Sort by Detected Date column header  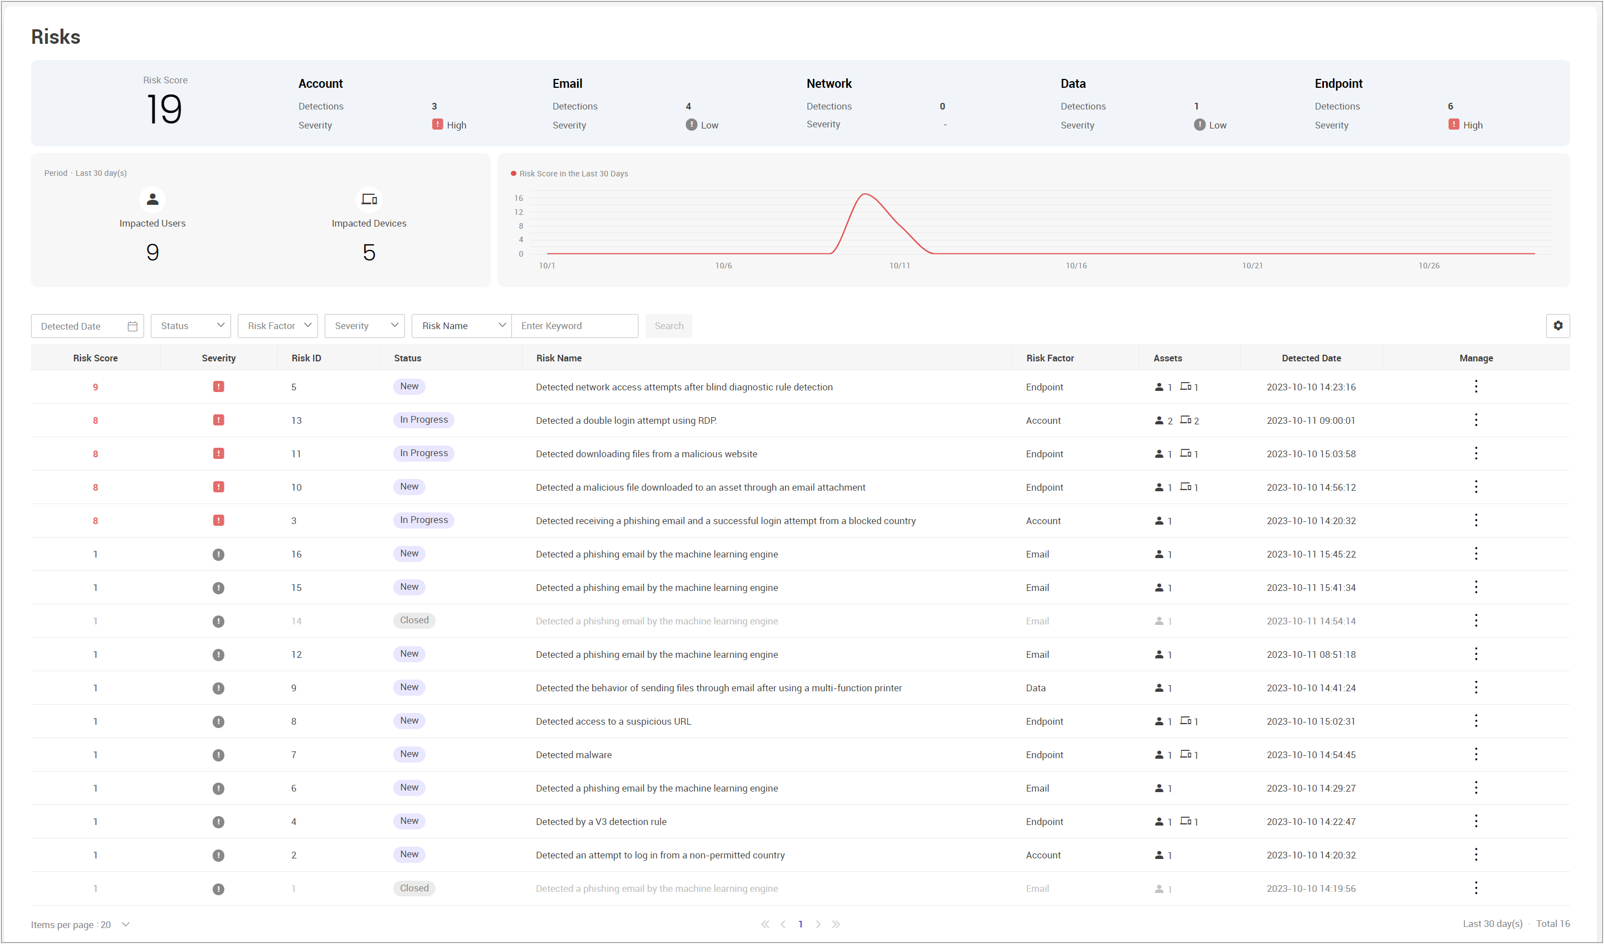pyautogui.click(x=1311, y=358)
